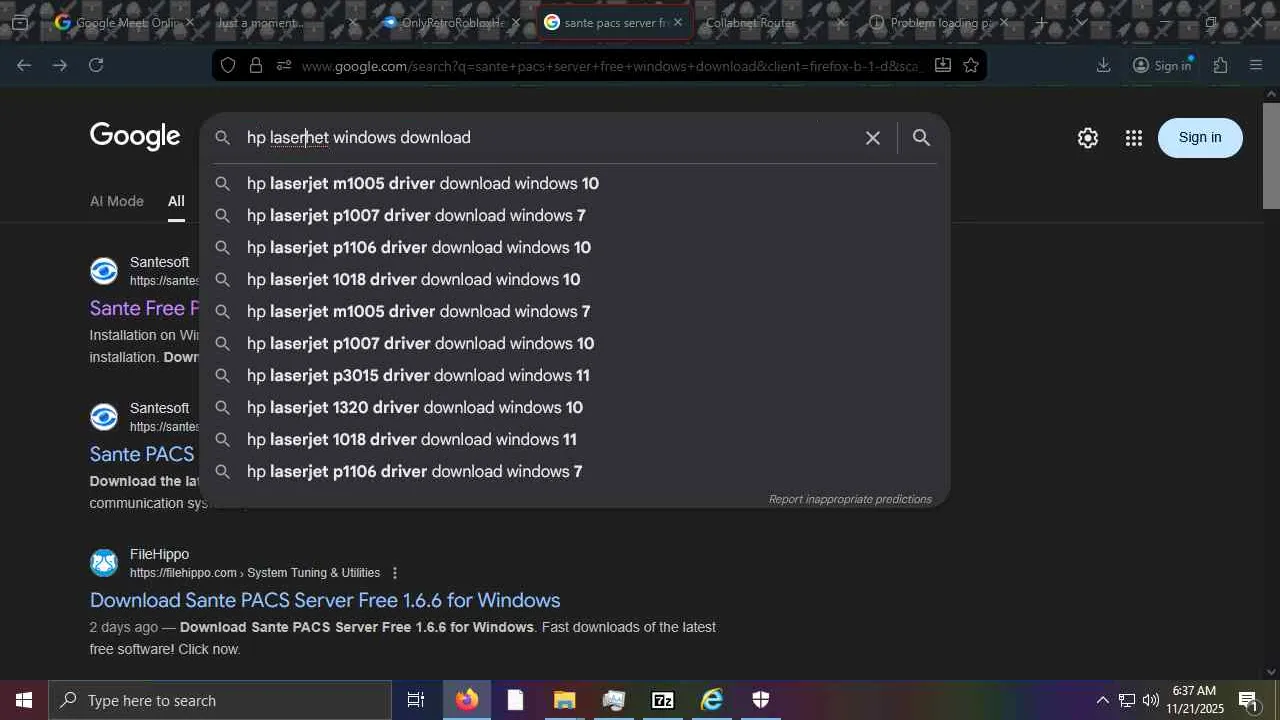Choose suggestion laserjet p1106 driver windows 7

(x=575, y=472)
